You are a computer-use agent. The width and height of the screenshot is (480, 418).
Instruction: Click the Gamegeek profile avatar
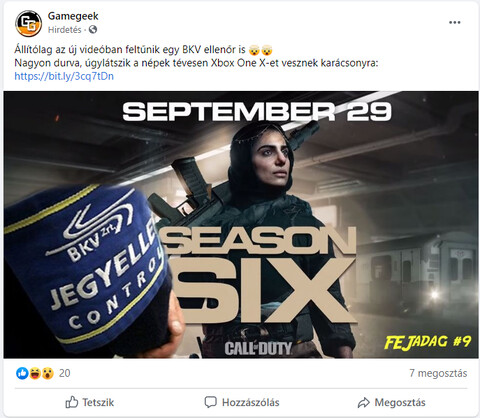tap(29, 23)
